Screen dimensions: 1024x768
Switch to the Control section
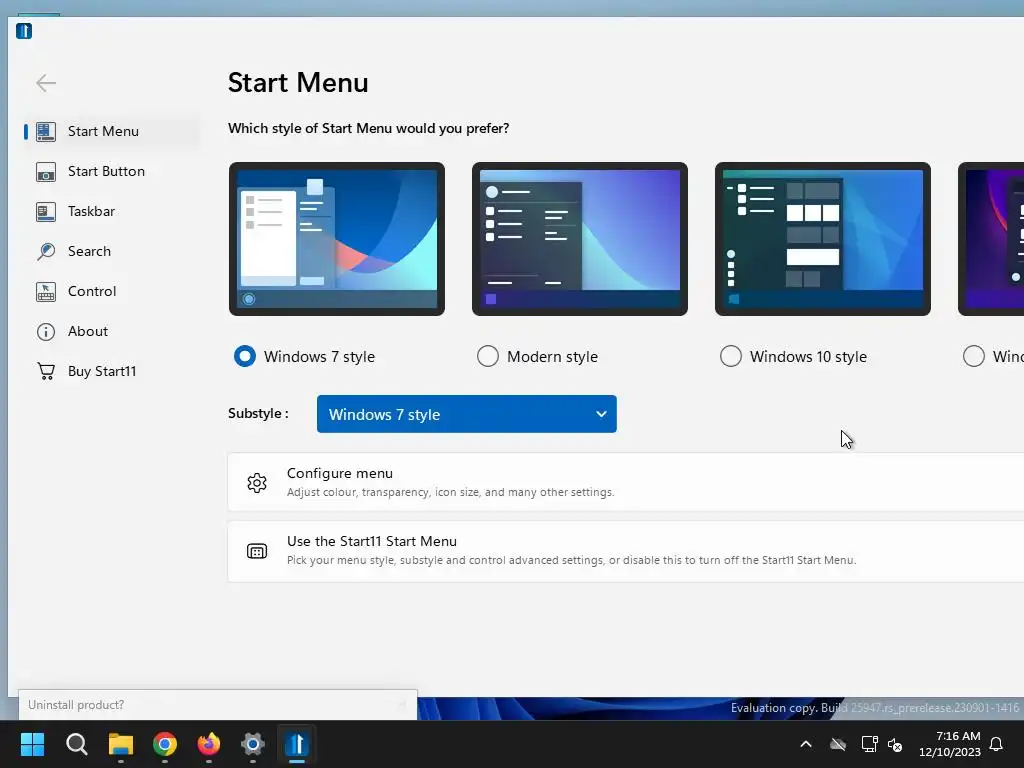[111, 291]
